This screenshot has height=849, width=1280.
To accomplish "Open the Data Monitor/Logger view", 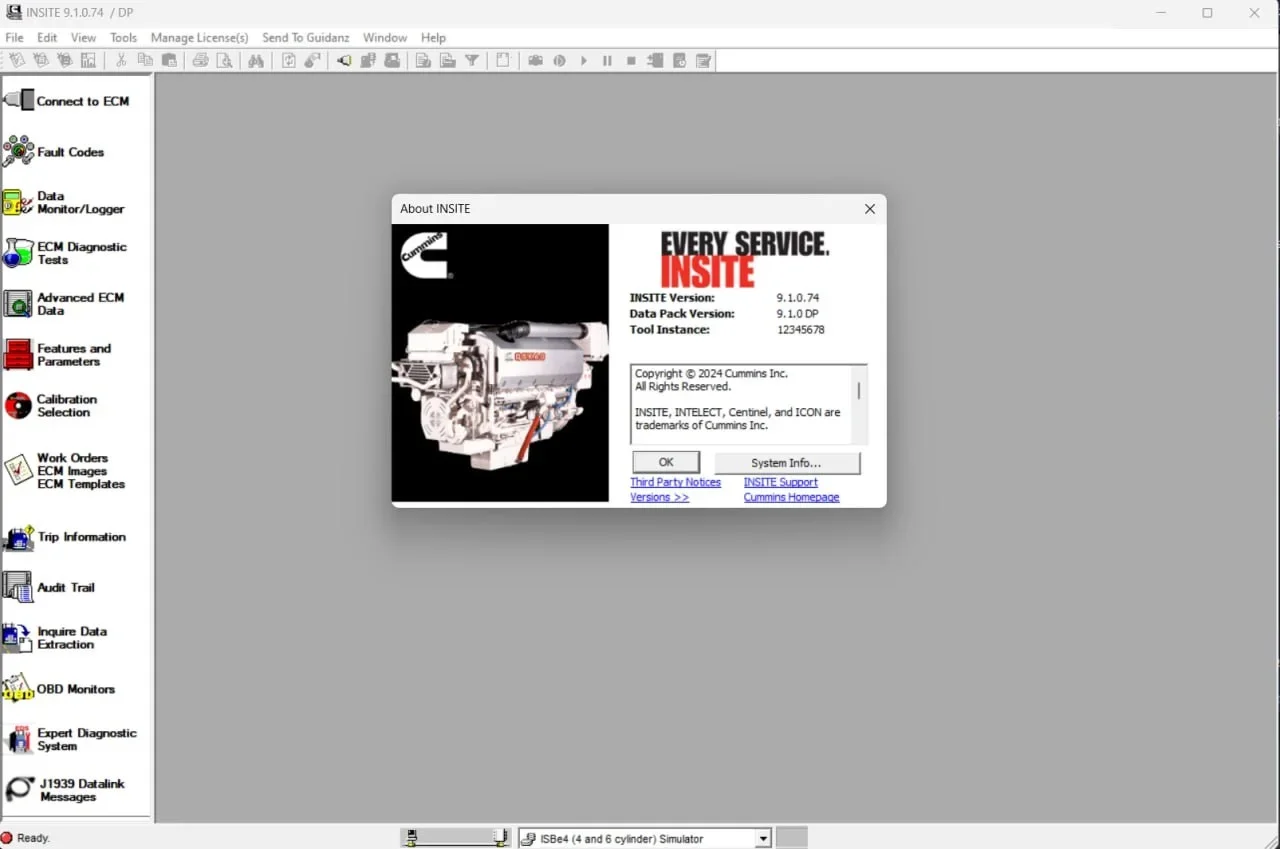I will (x=65, y=203).
